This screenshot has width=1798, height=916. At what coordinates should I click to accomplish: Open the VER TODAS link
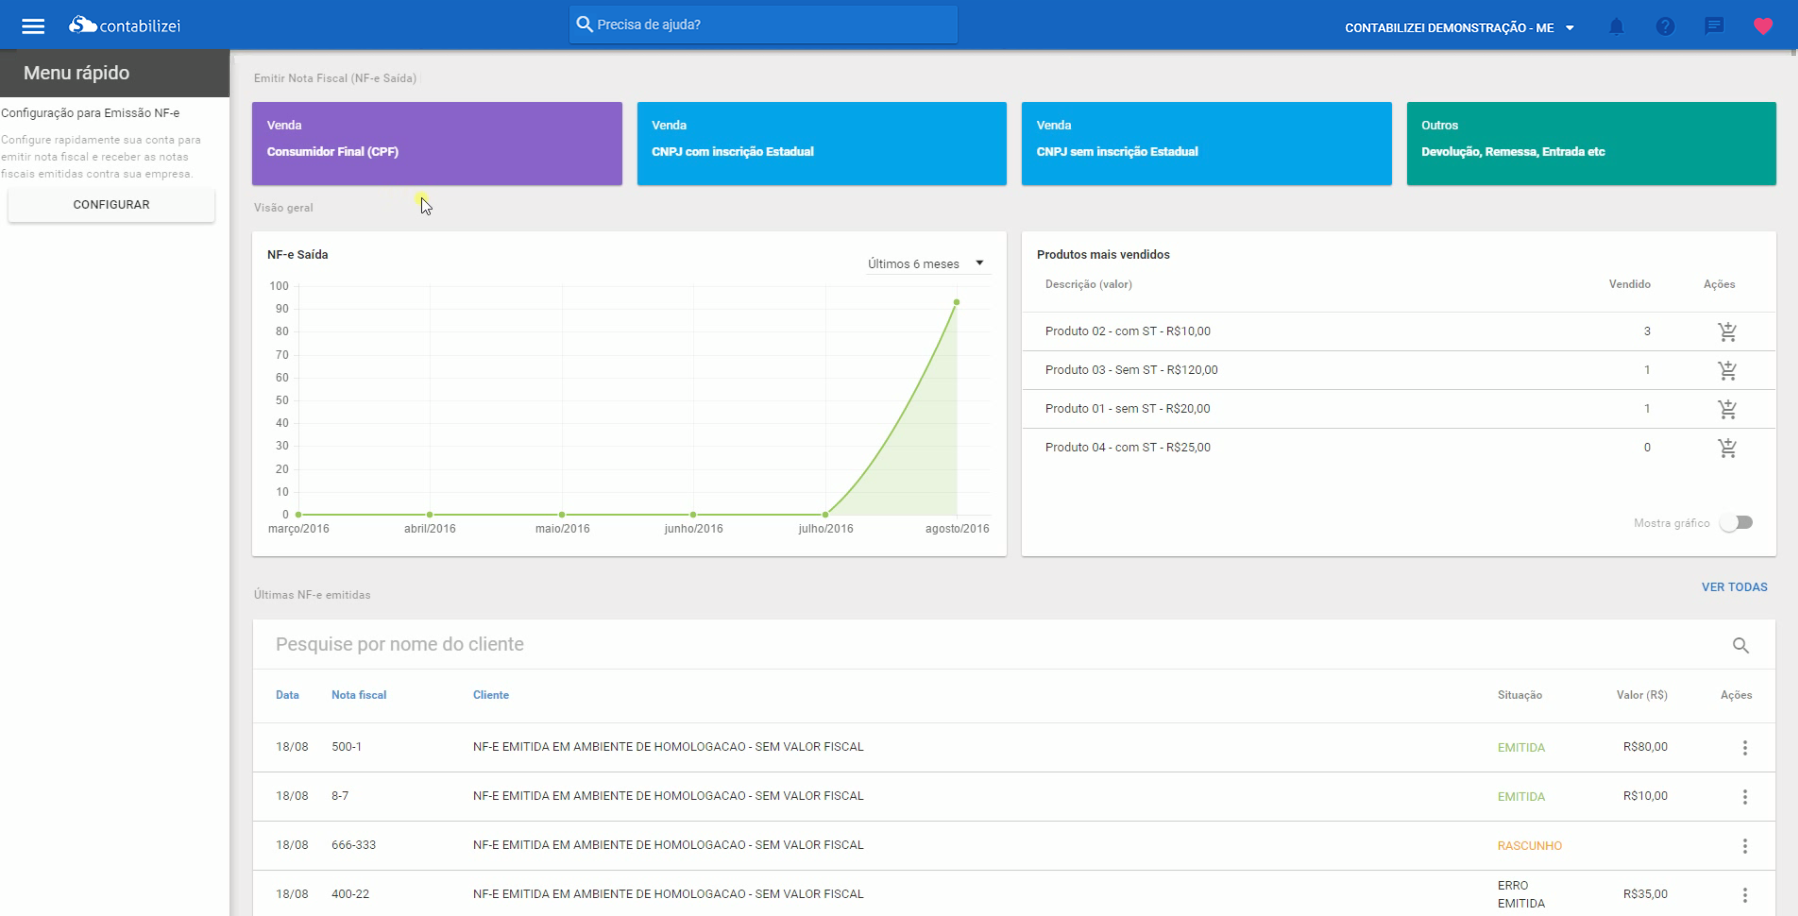click(1734, 587)
